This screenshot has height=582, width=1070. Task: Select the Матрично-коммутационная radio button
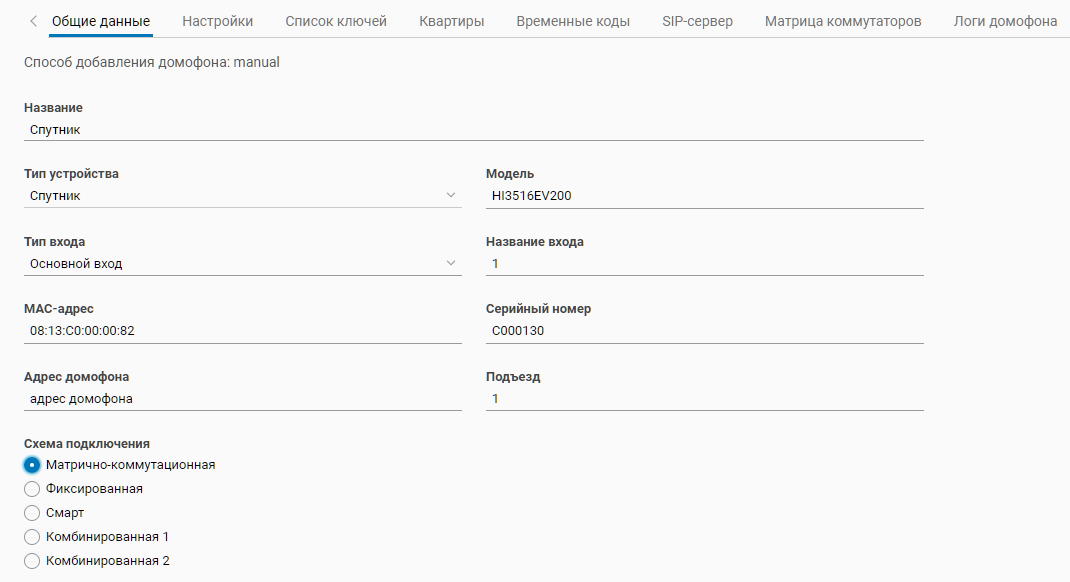click(32, 465)
